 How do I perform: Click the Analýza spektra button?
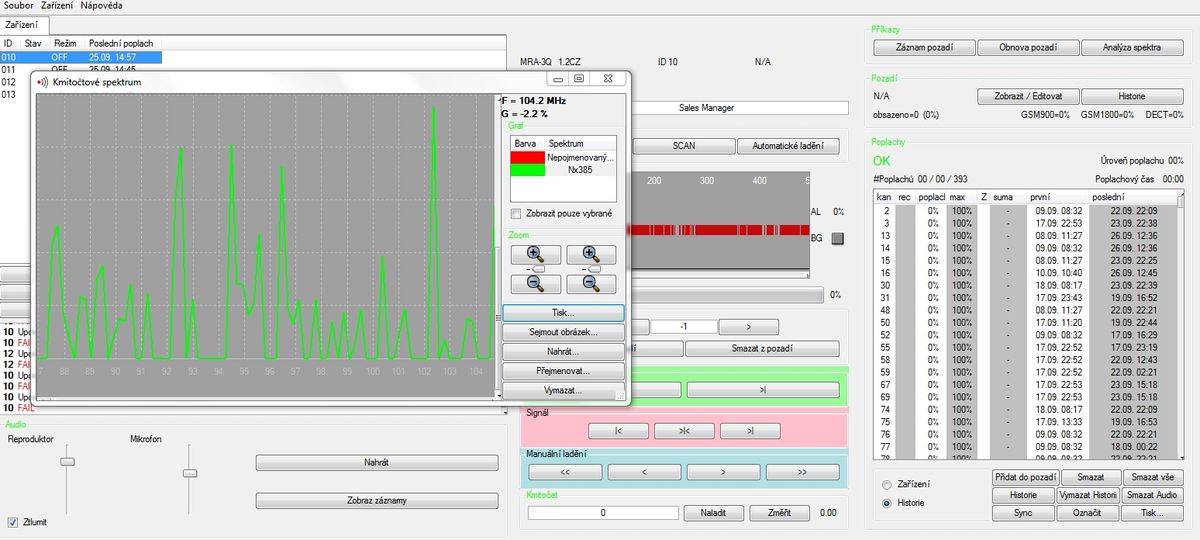(x=1132, y=47)
